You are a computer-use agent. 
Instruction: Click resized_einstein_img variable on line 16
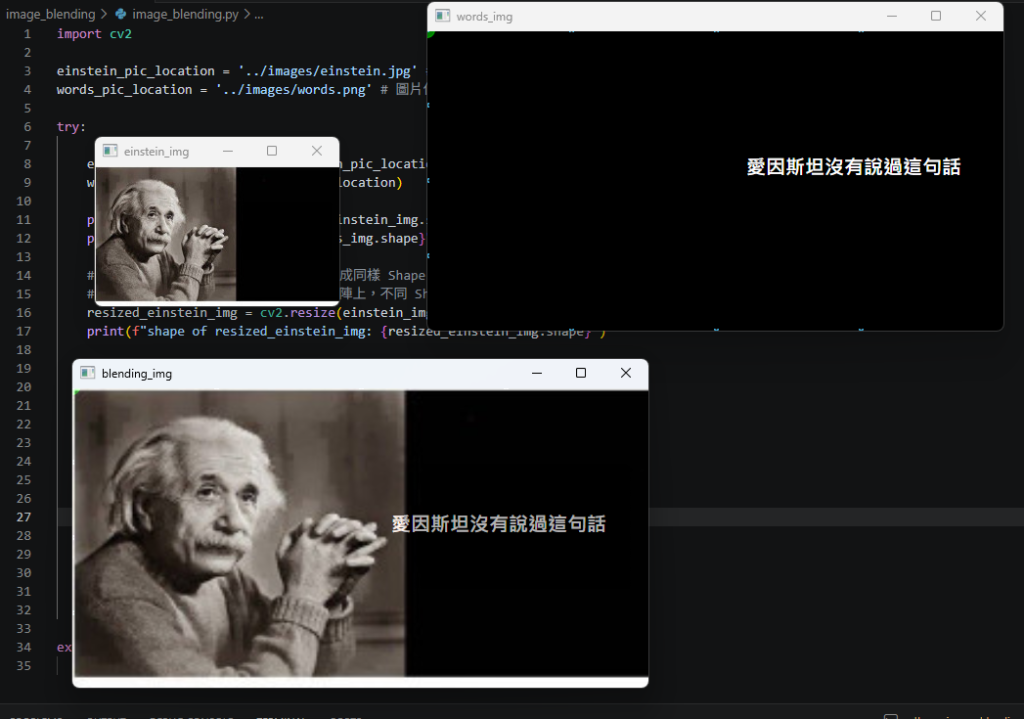coord(162,313)
